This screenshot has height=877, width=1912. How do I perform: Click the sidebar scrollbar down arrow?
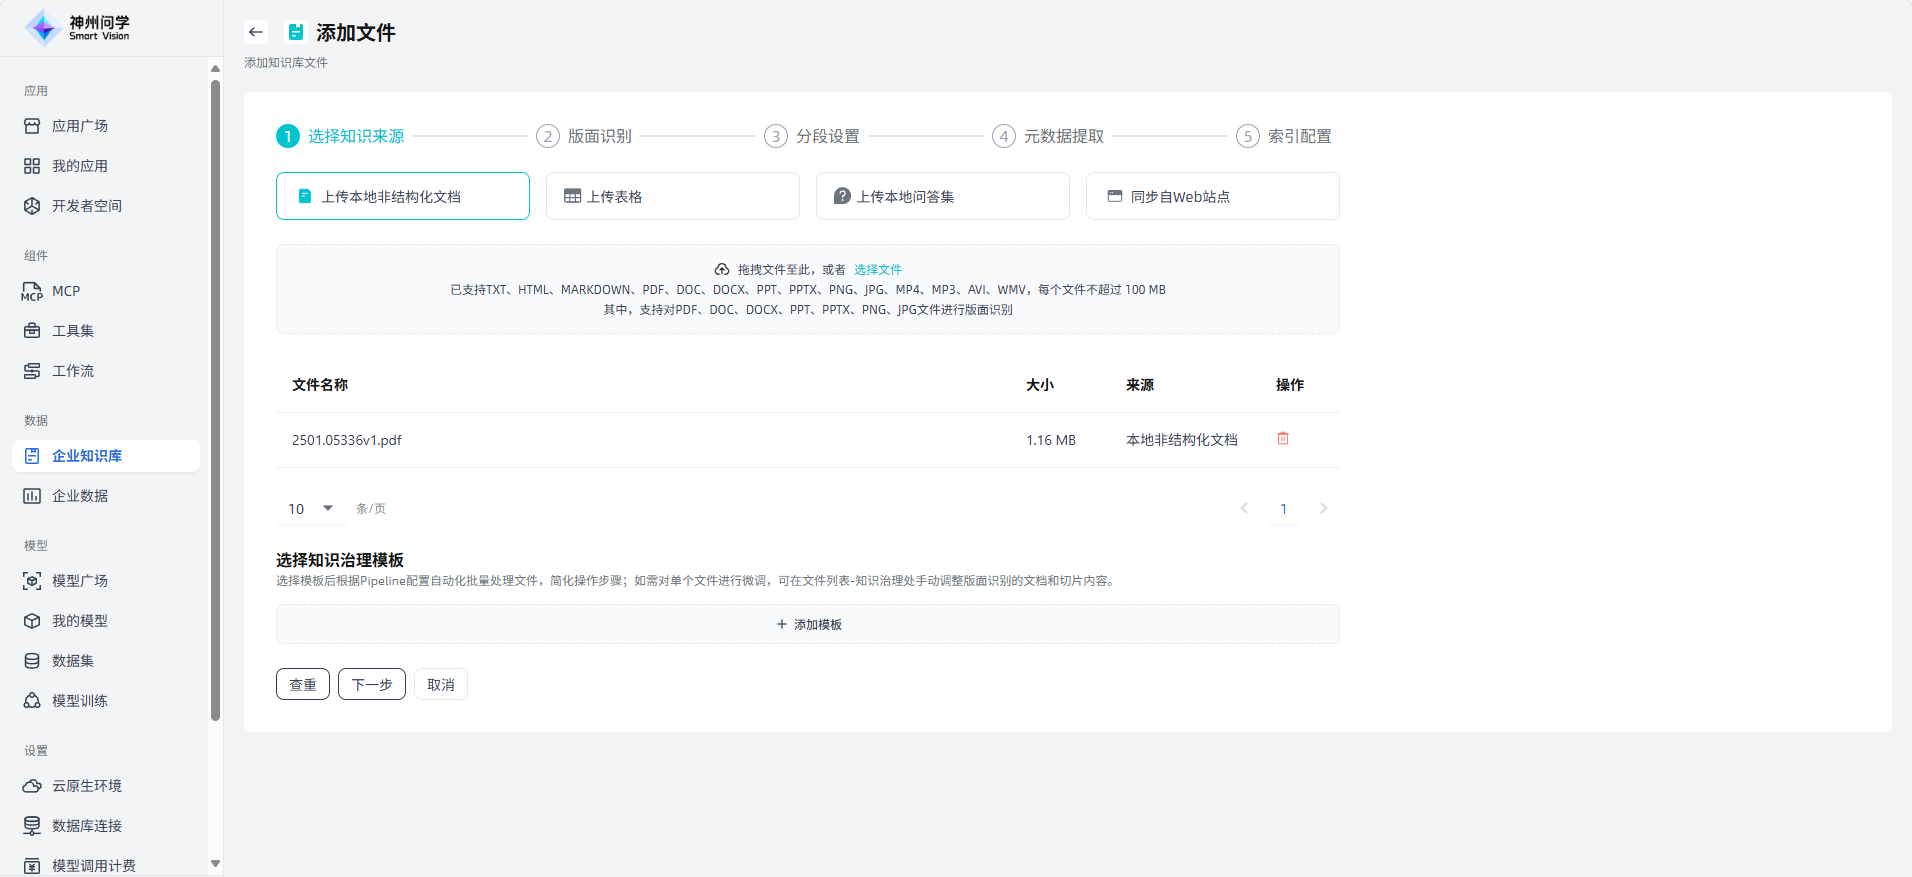point(215,863)
